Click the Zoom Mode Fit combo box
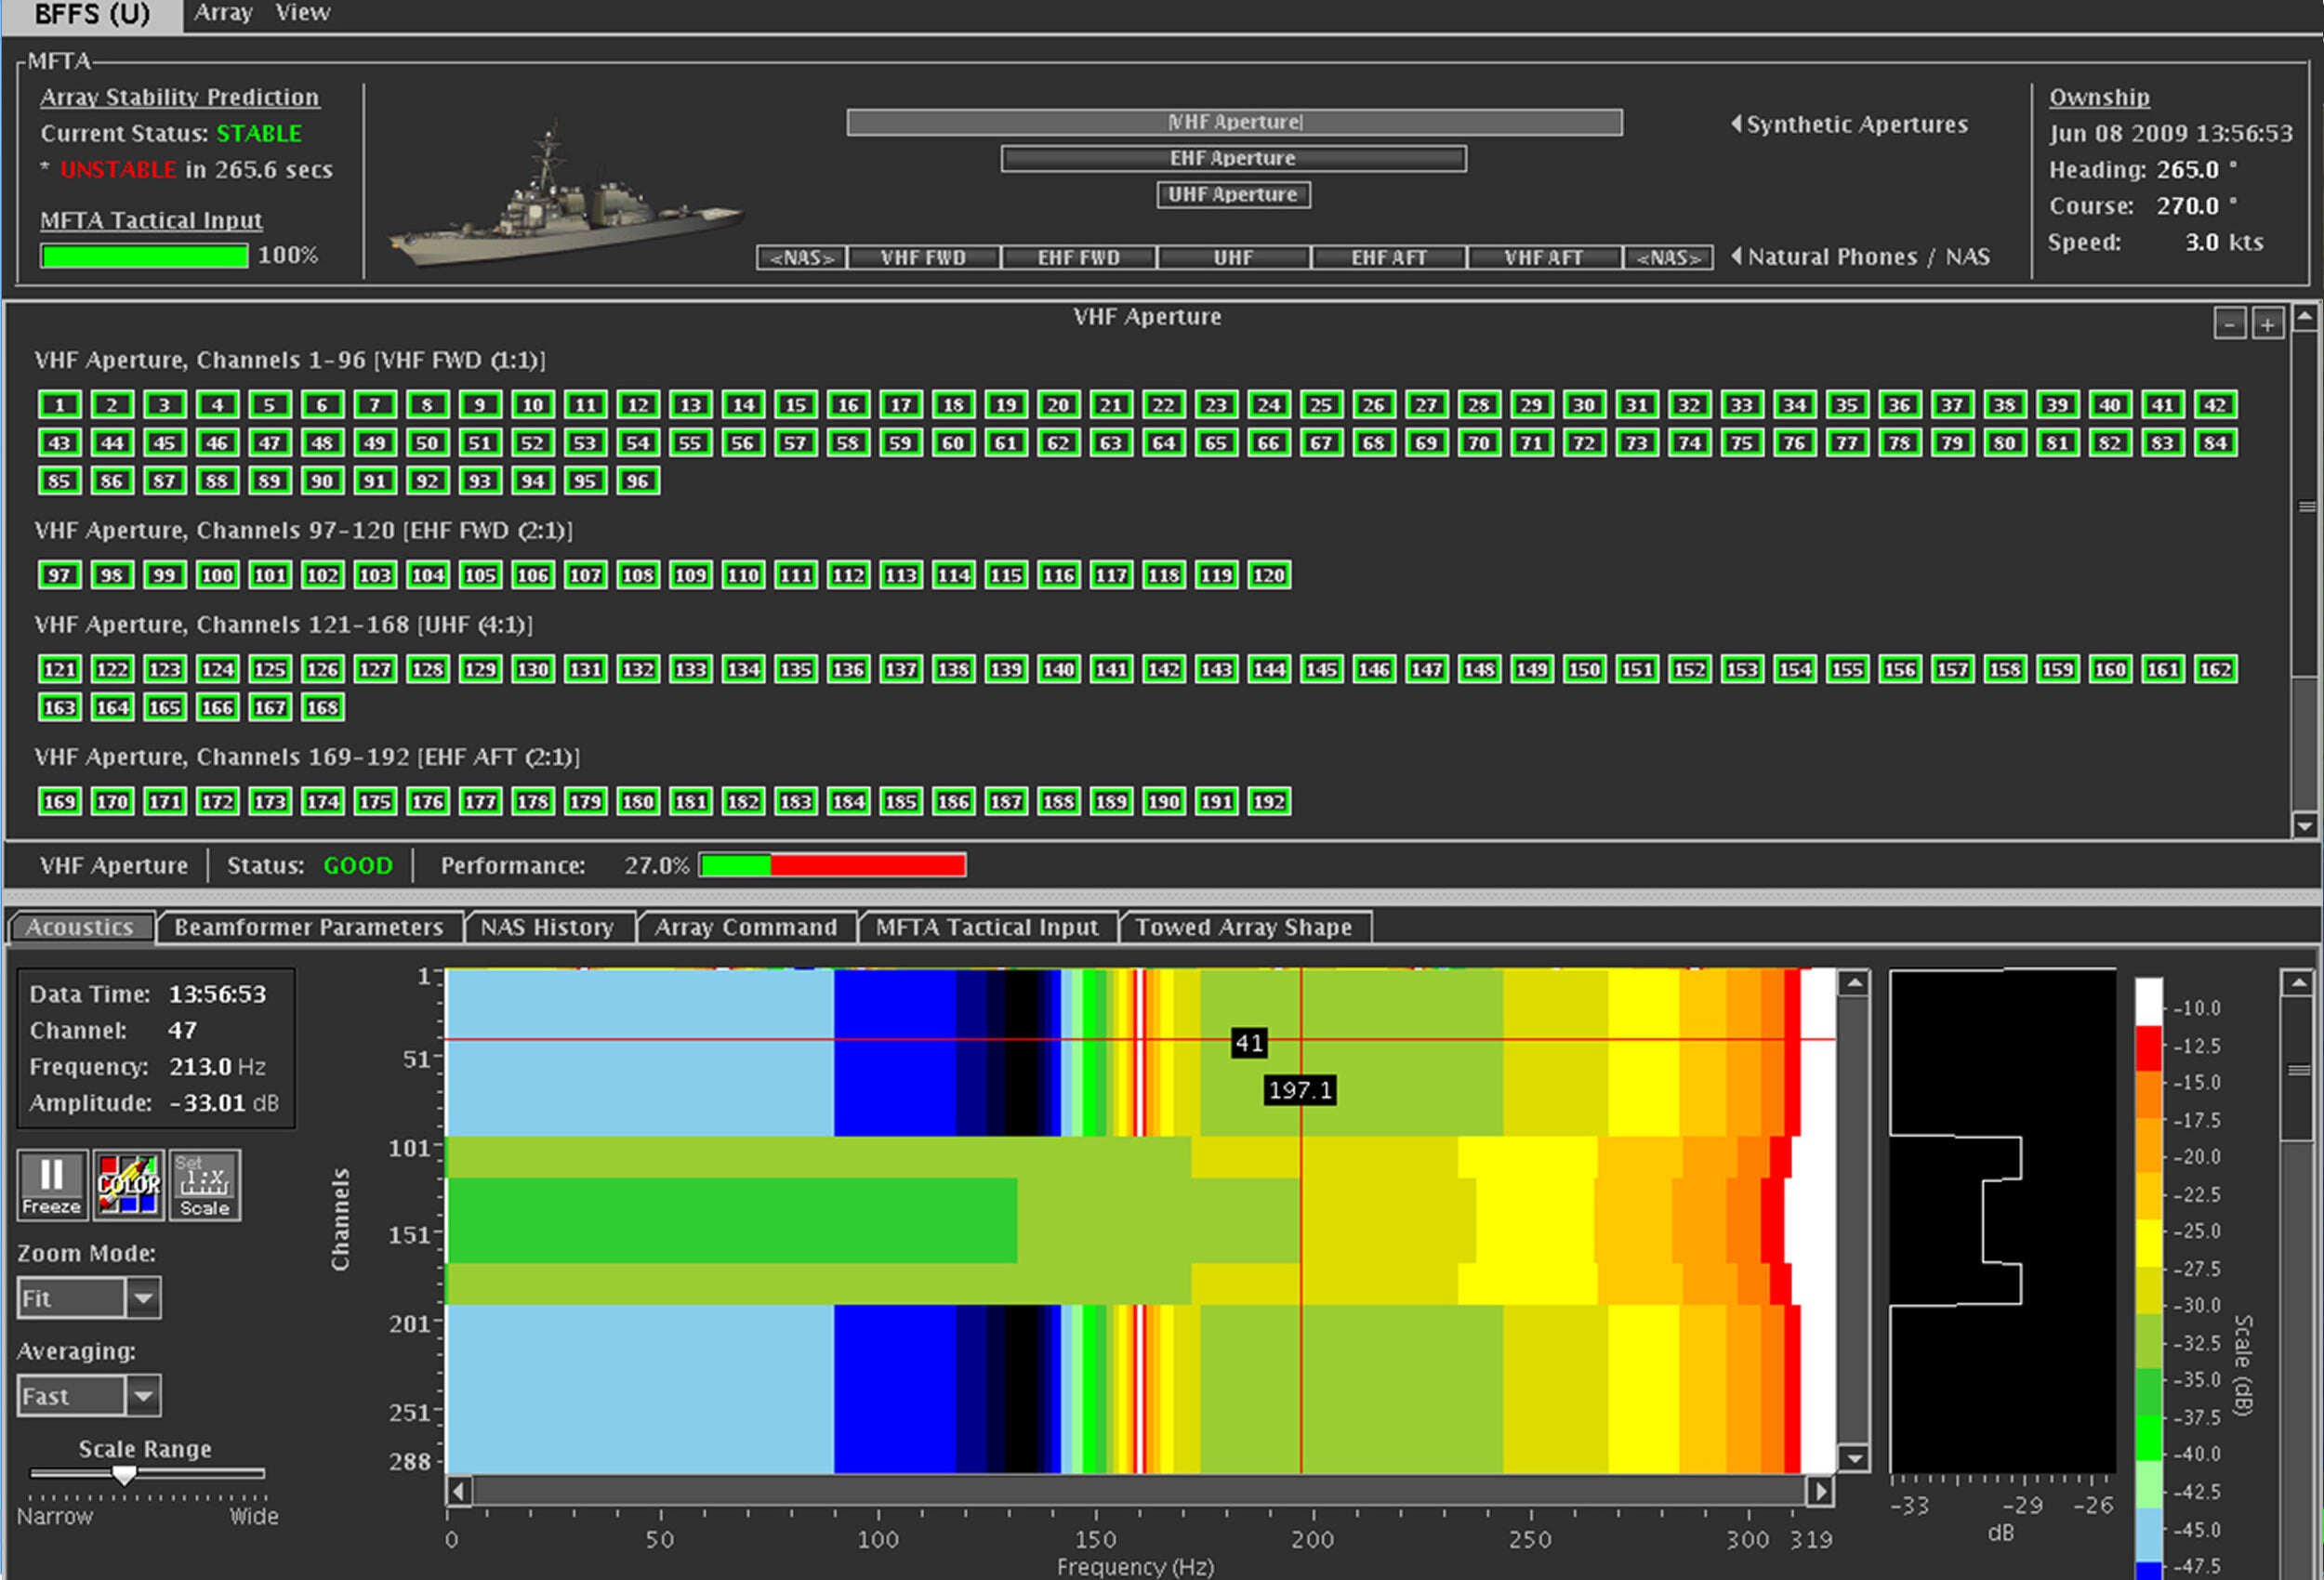The width and height of the screenshot is (2324, 1580). (88, 1298)
